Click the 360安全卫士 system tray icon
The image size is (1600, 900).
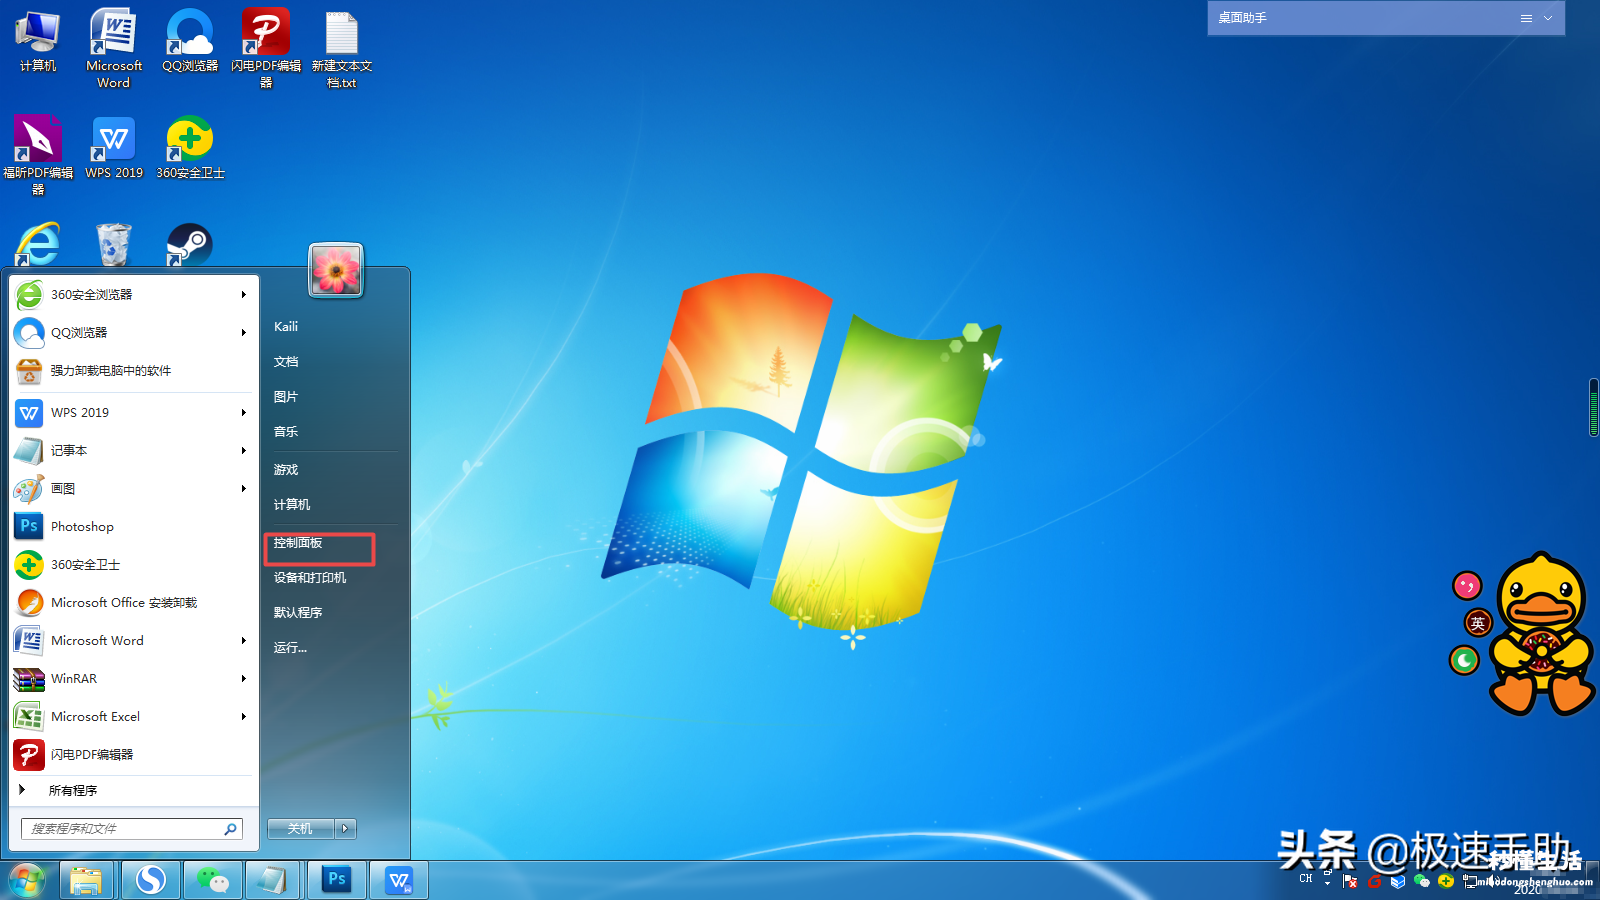point(1446,881)
